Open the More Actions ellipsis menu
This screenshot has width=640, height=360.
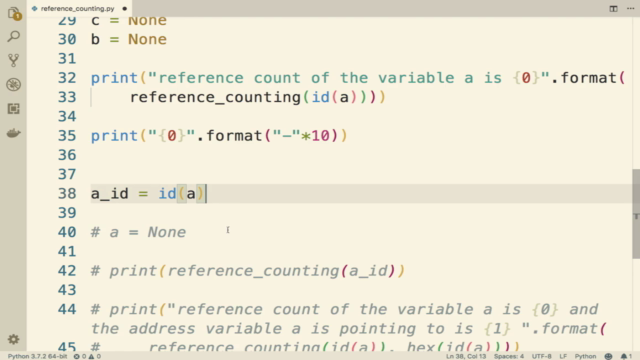coord(630,9)
